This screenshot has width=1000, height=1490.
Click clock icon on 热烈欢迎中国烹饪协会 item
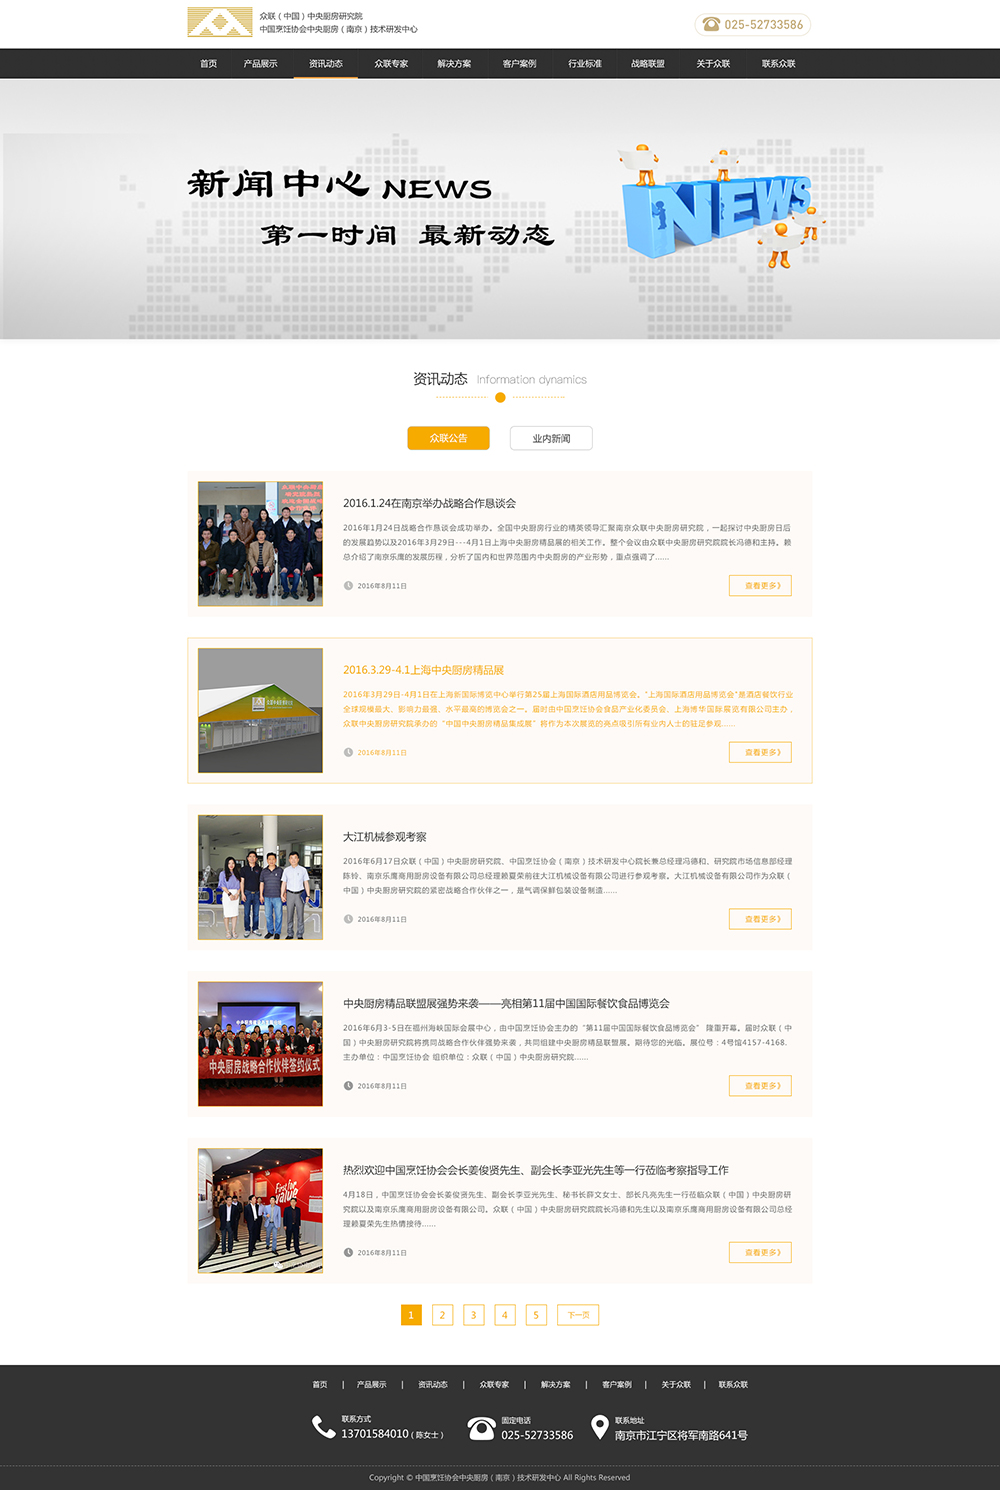(x=348, y=1252)
